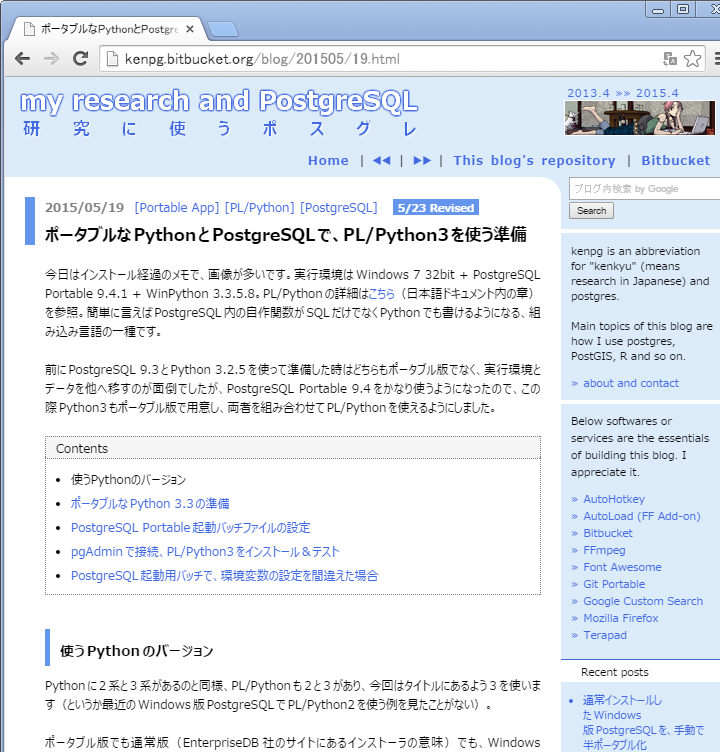Open the [PL/Python] tag link
This screenshot has width=720, height=752.
(260, 208)
